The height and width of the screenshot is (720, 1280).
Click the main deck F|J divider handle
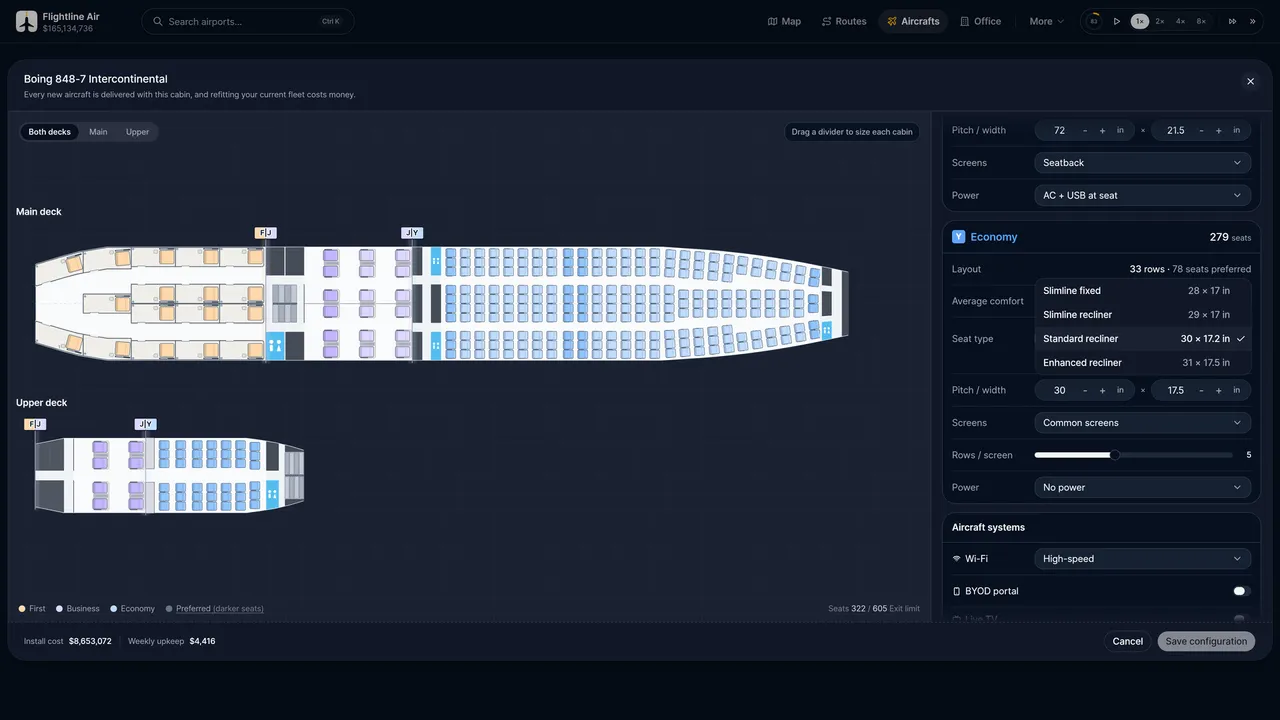[x=265, y=233]
